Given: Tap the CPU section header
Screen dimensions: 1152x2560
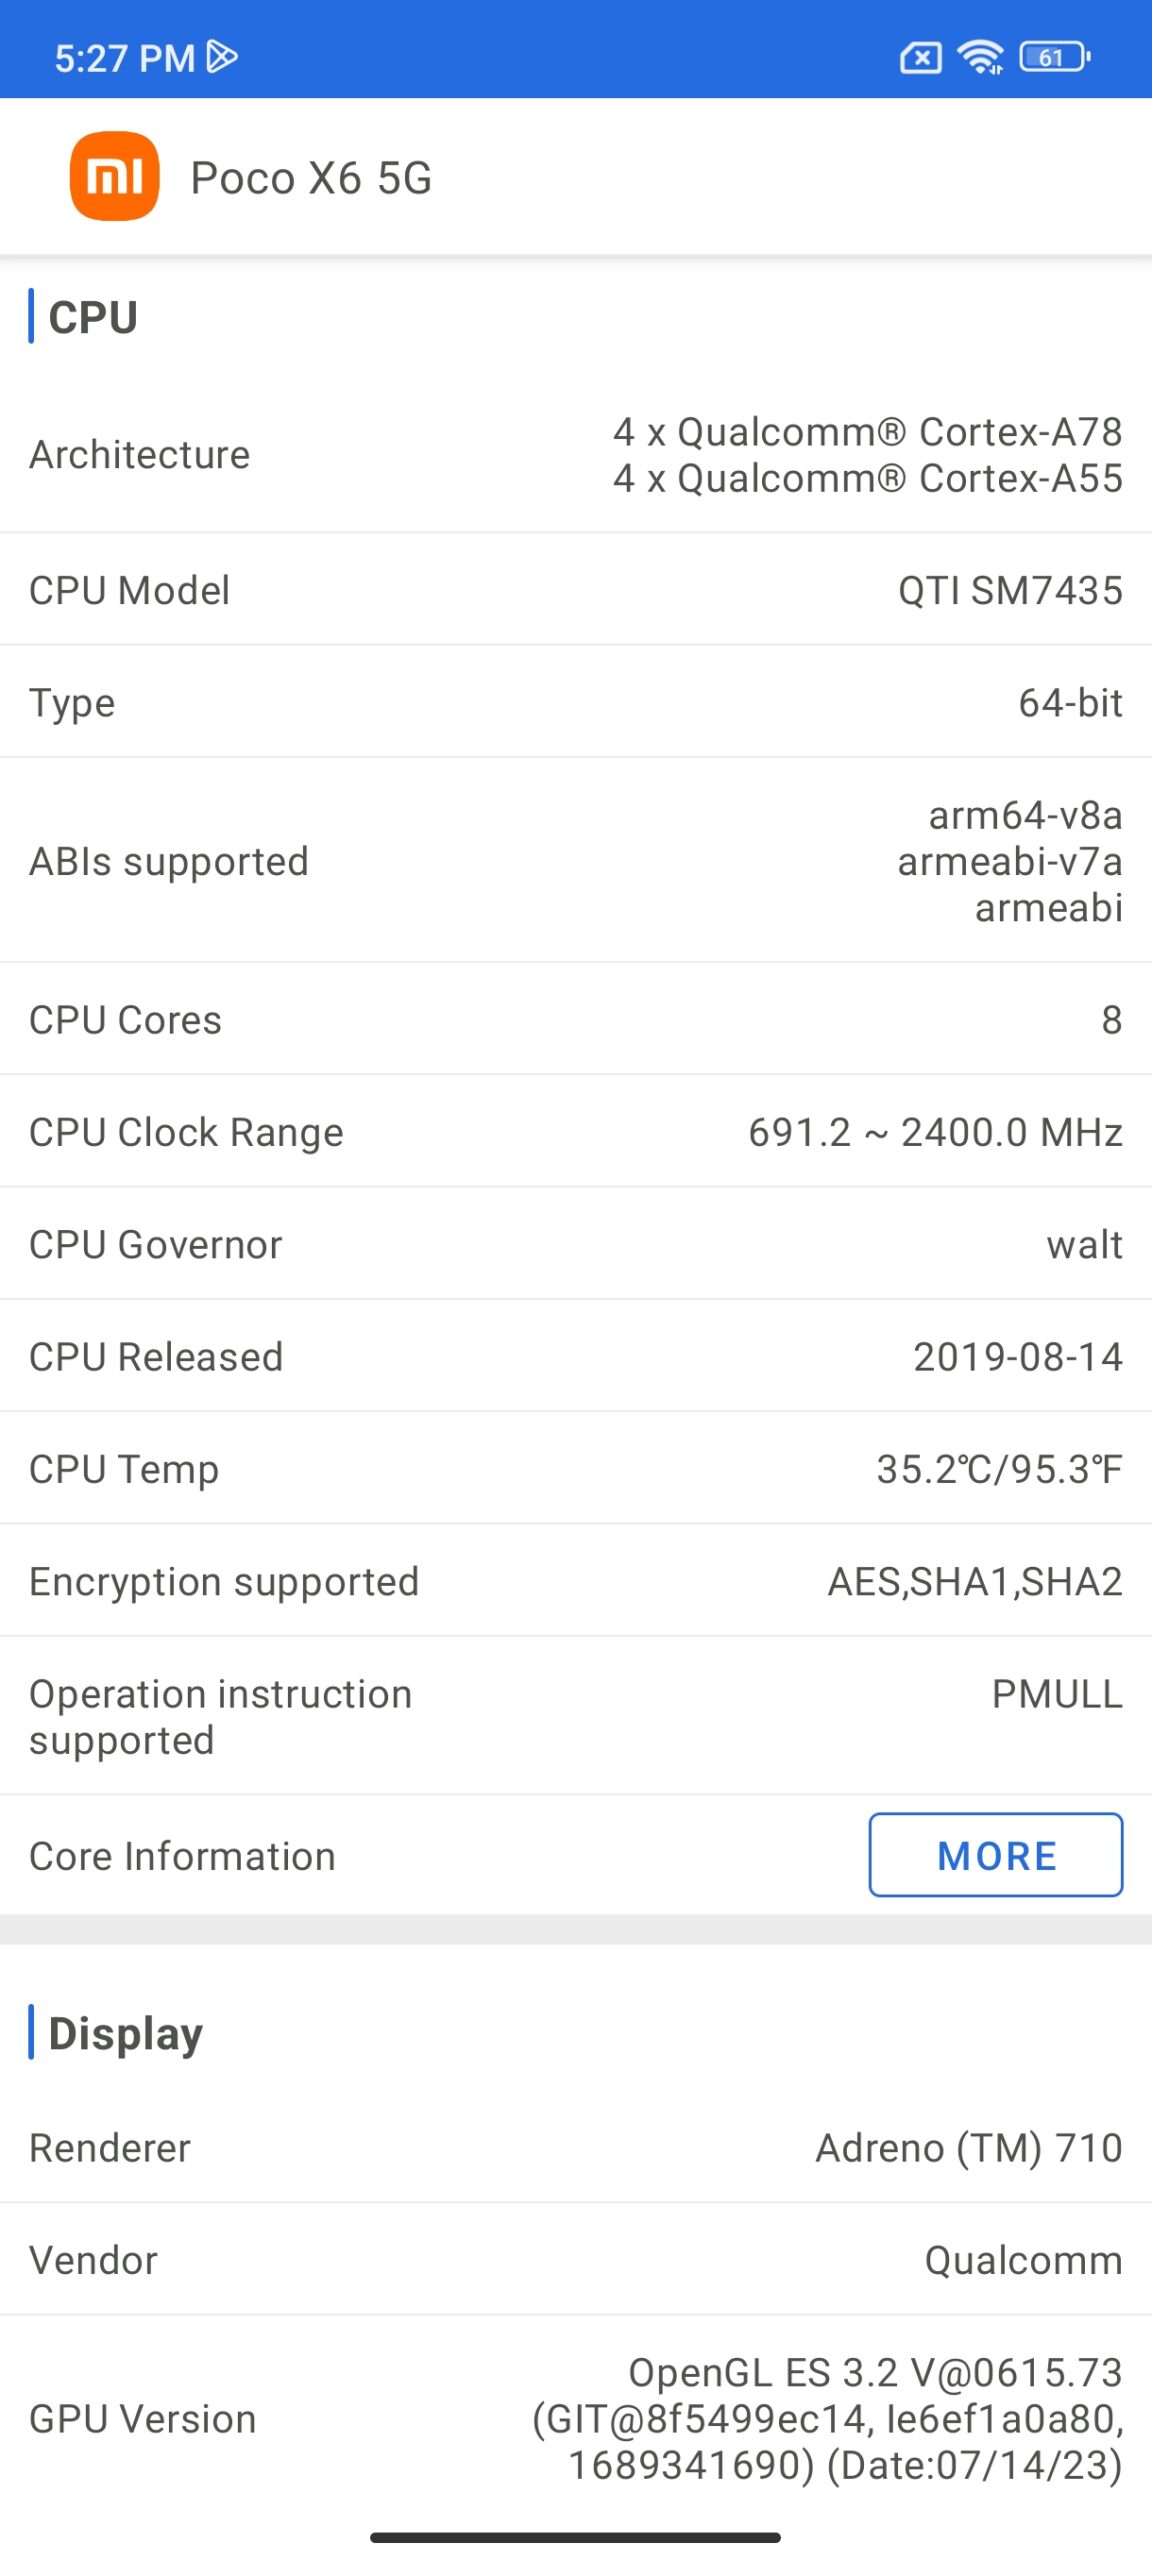Looking at the screenshot, I should pos(93,317).
